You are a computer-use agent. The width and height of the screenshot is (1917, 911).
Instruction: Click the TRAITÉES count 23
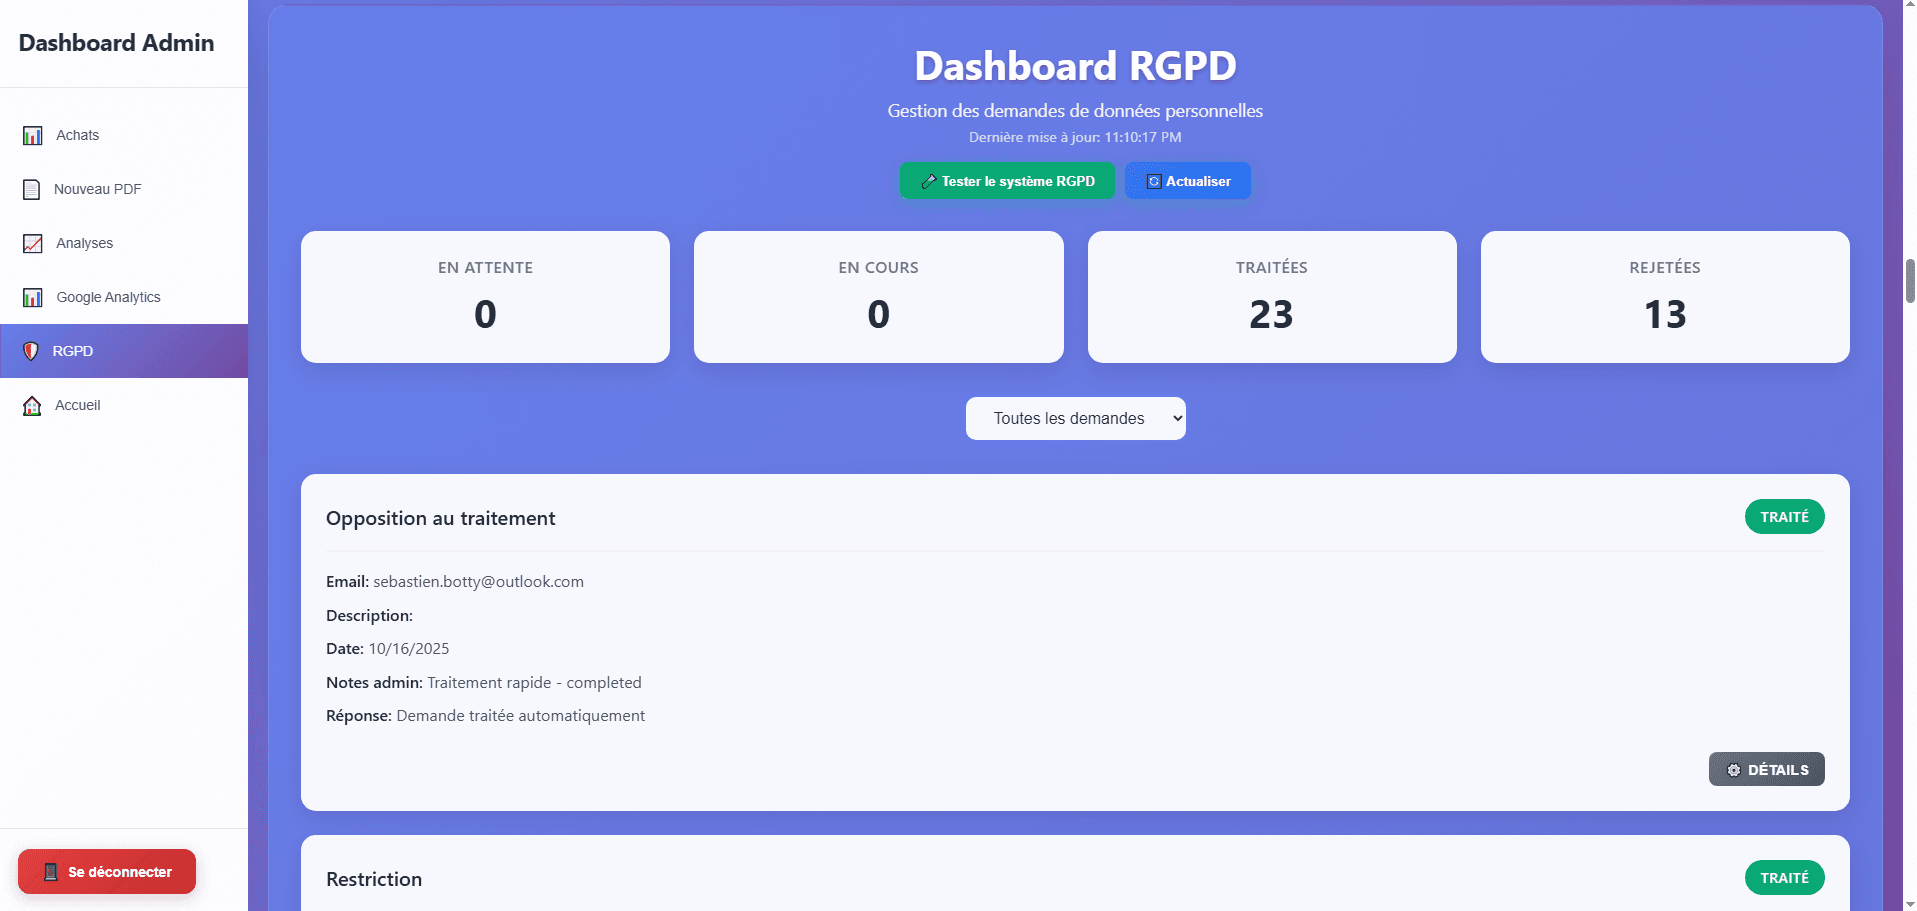[x=1271, y=314]
